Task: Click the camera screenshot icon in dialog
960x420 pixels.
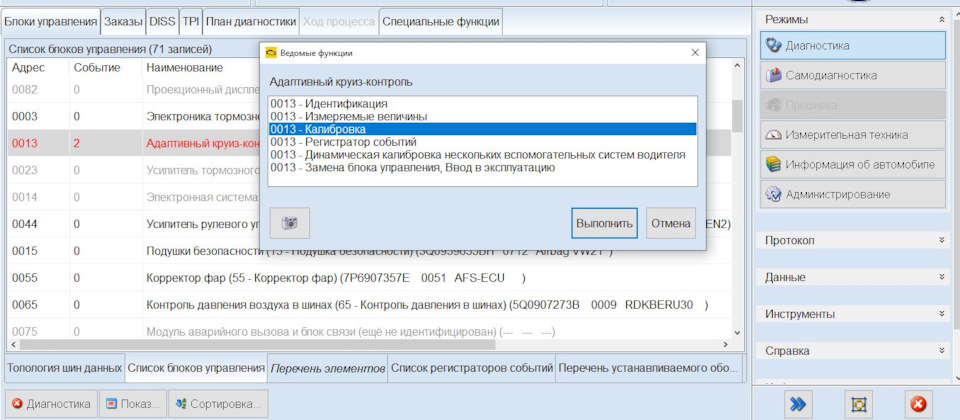Action: coord(290,223)
